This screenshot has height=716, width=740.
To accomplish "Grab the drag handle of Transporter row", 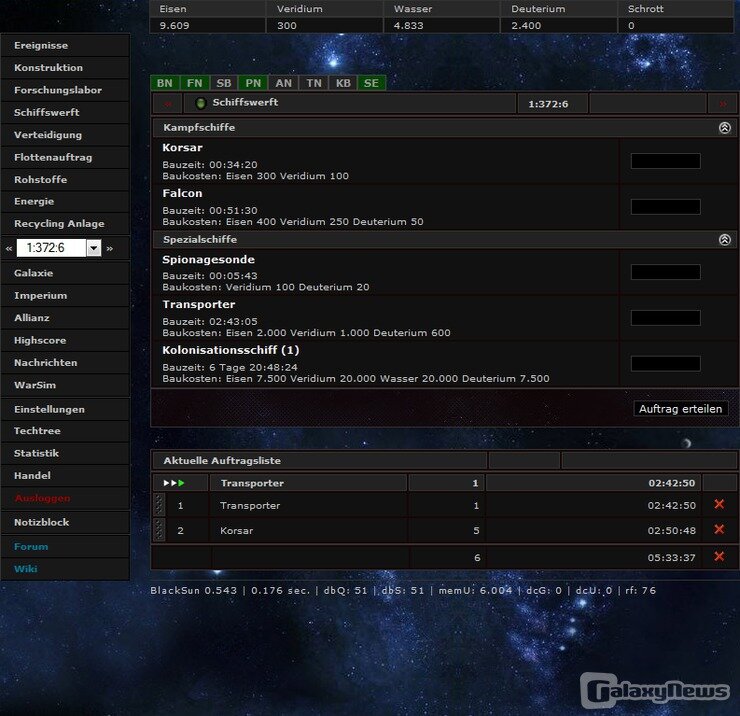I will click(160, 505).
